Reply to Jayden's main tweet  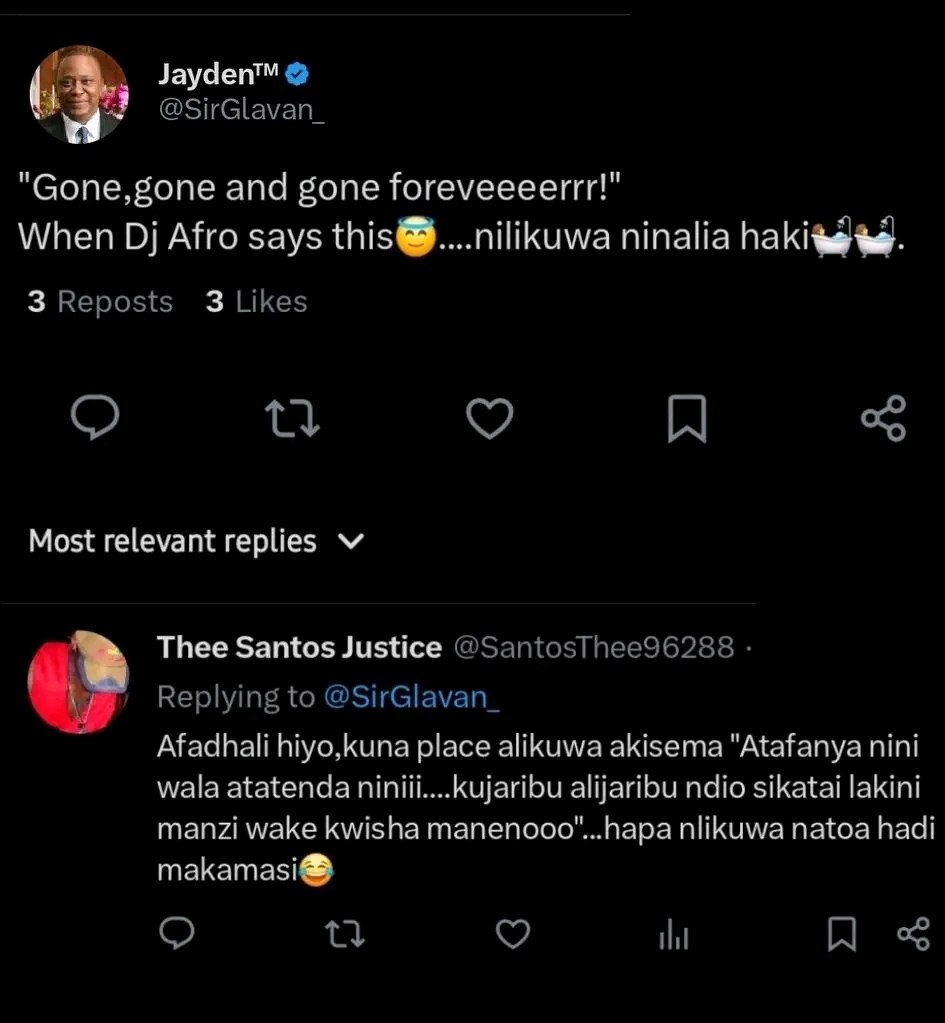point(95,418)
